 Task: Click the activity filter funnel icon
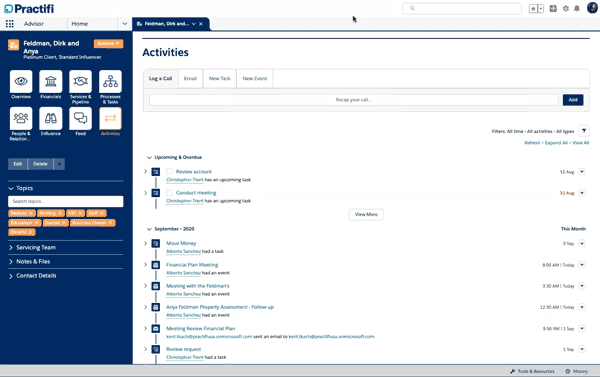coord(584,131)
